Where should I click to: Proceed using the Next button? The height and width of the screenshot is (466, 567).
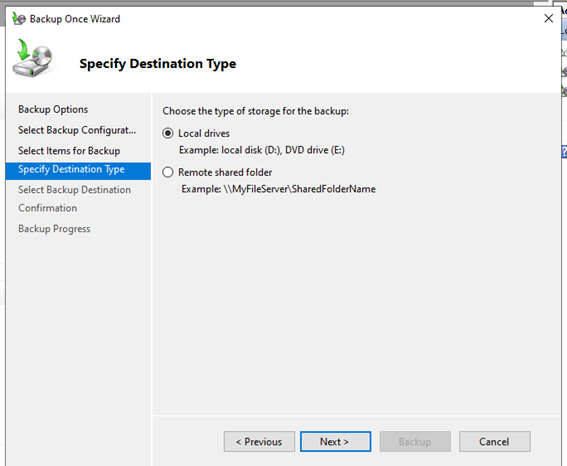click(335, 441)
